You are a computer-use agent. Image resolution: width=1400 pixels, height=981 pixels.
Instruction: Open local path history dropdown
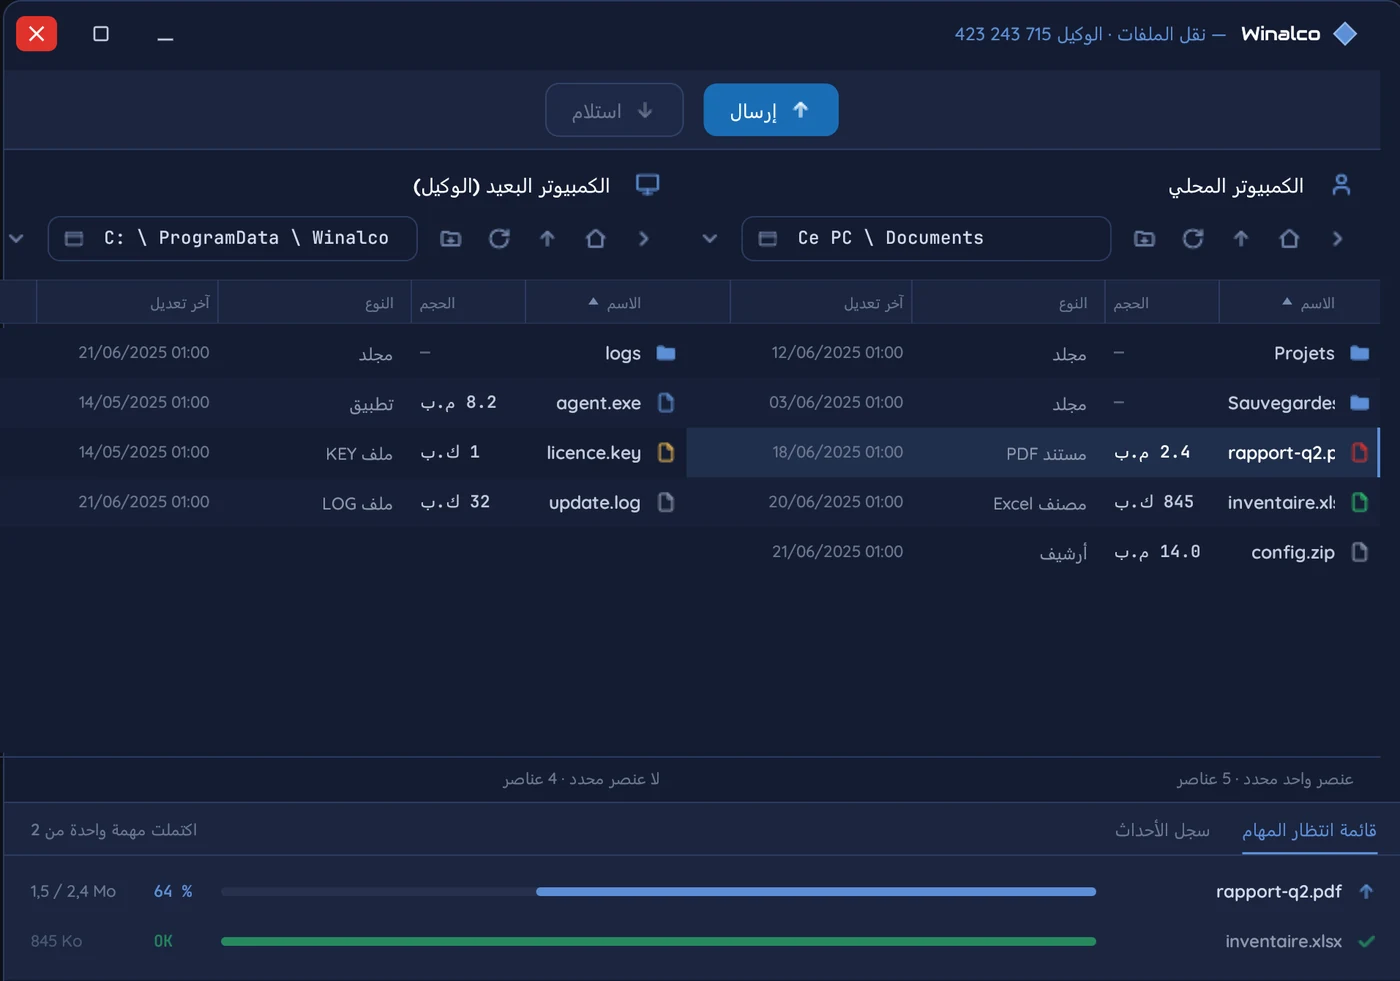pos(710,239)
